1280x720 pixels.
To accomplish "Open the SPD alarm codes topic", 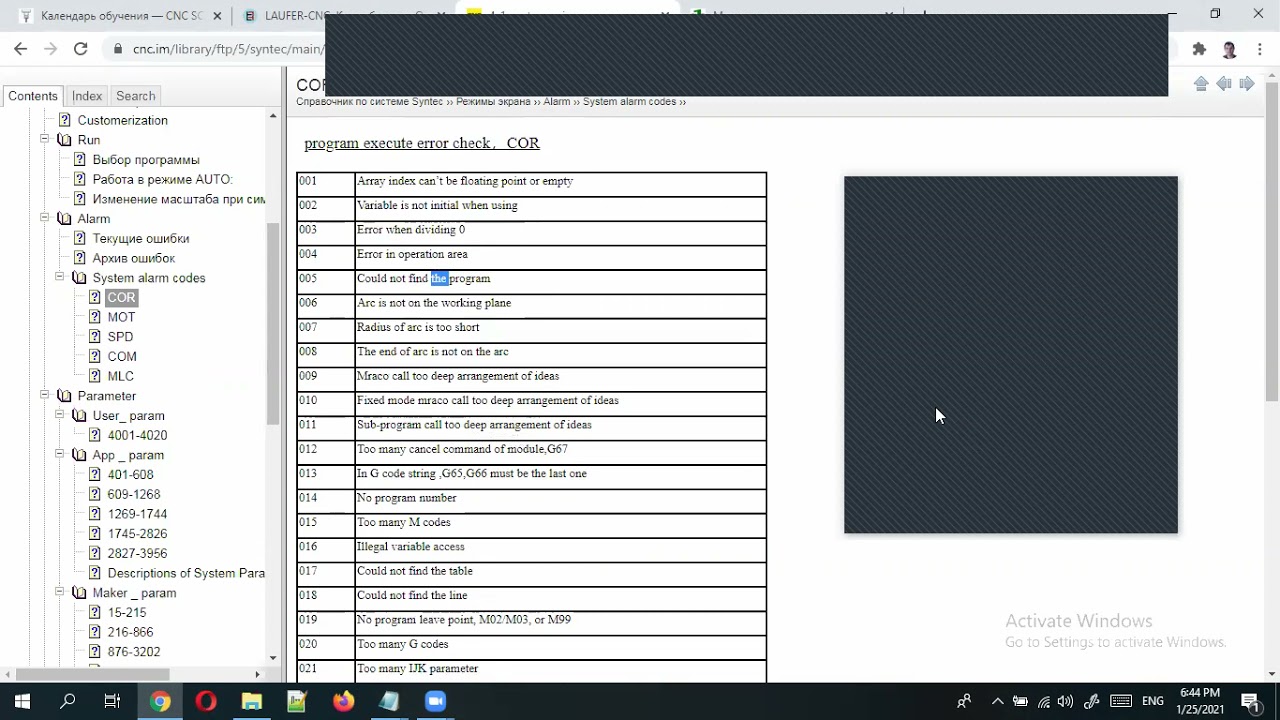I will click(x=120, y=337).
